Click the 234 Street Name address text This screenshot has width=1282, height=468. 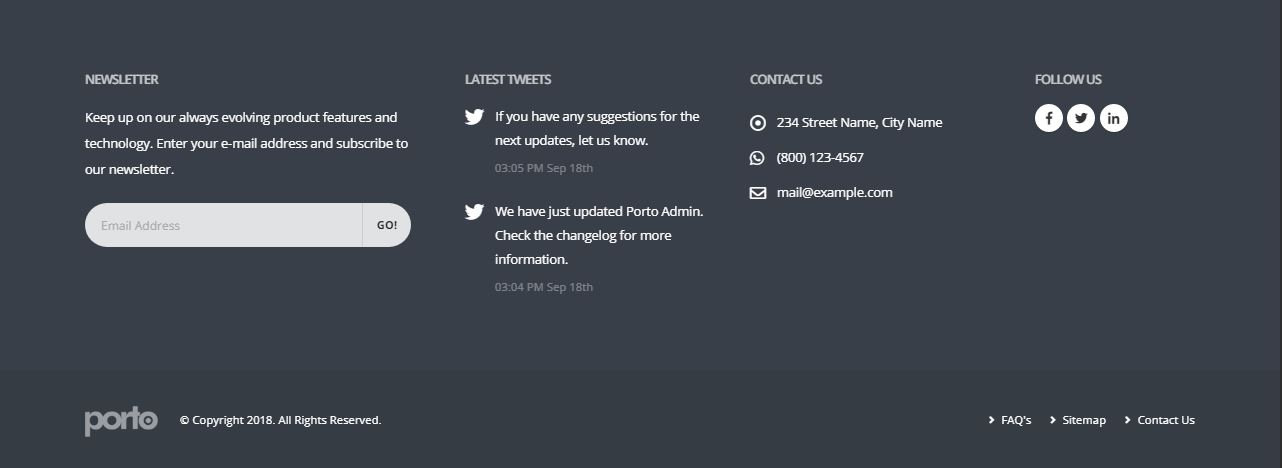859,122
